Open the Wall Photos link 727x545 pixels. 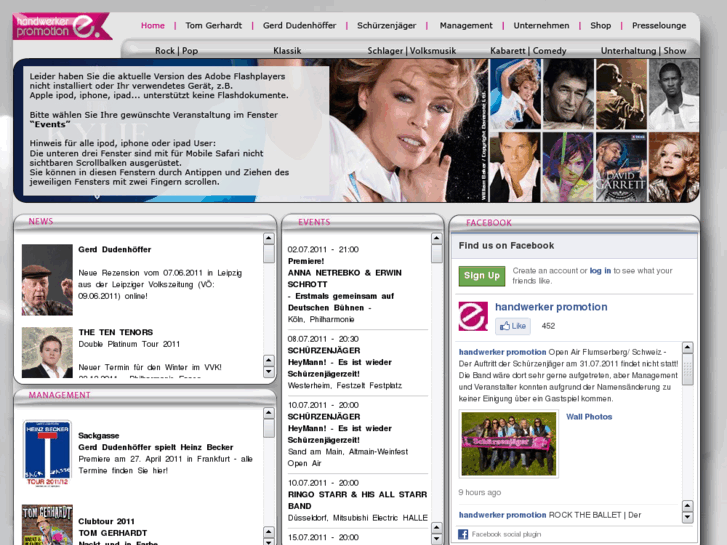click(589, 417)
